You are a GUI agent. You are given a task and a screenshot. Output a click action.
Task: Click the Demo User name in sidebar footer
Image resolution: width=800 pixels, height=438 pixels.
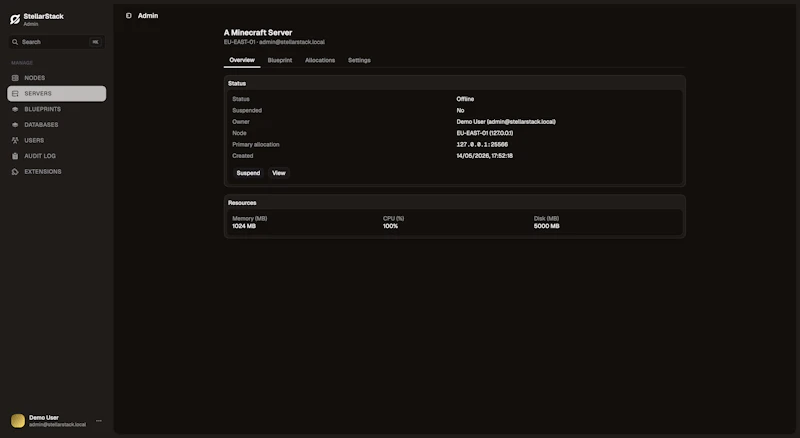click(x=44, y=418)
